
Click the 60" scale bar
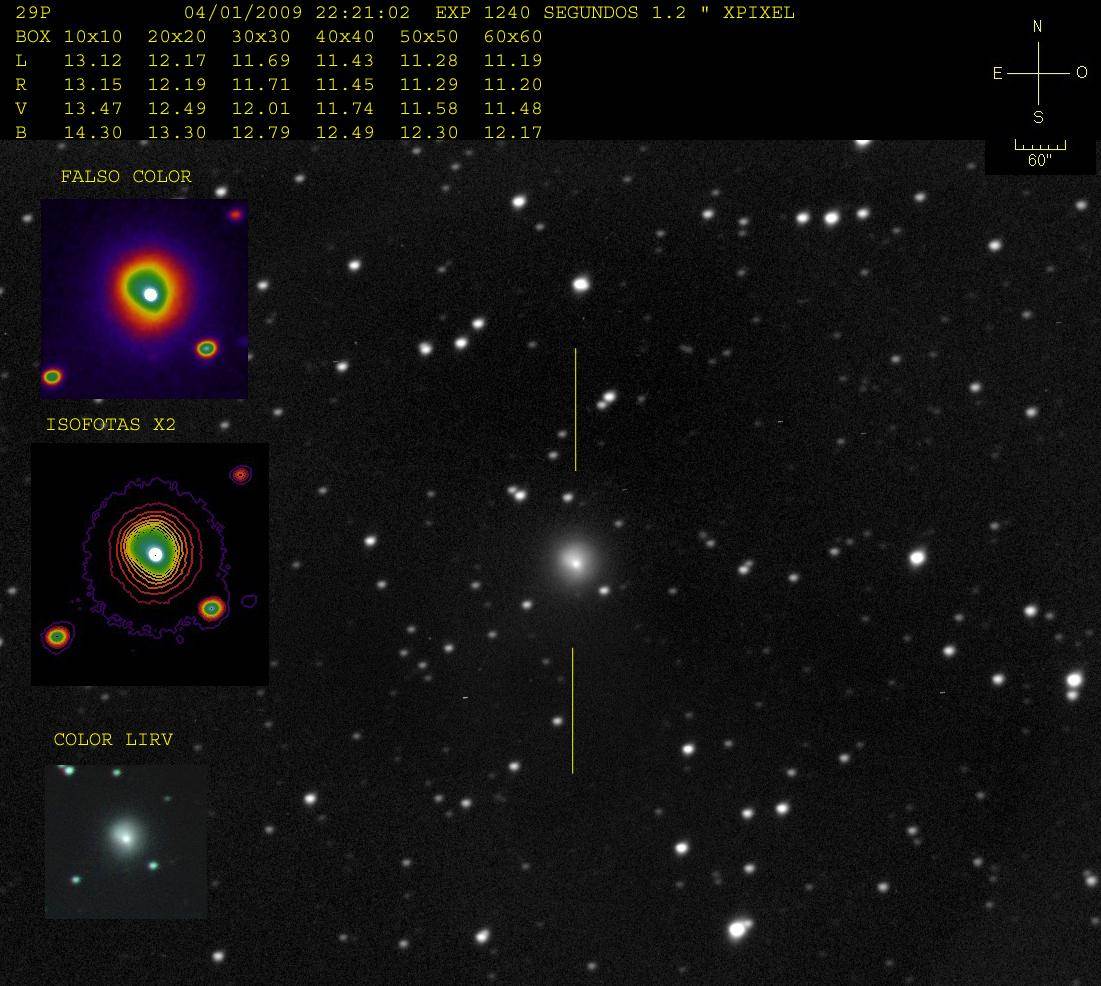coord(1040,153)
